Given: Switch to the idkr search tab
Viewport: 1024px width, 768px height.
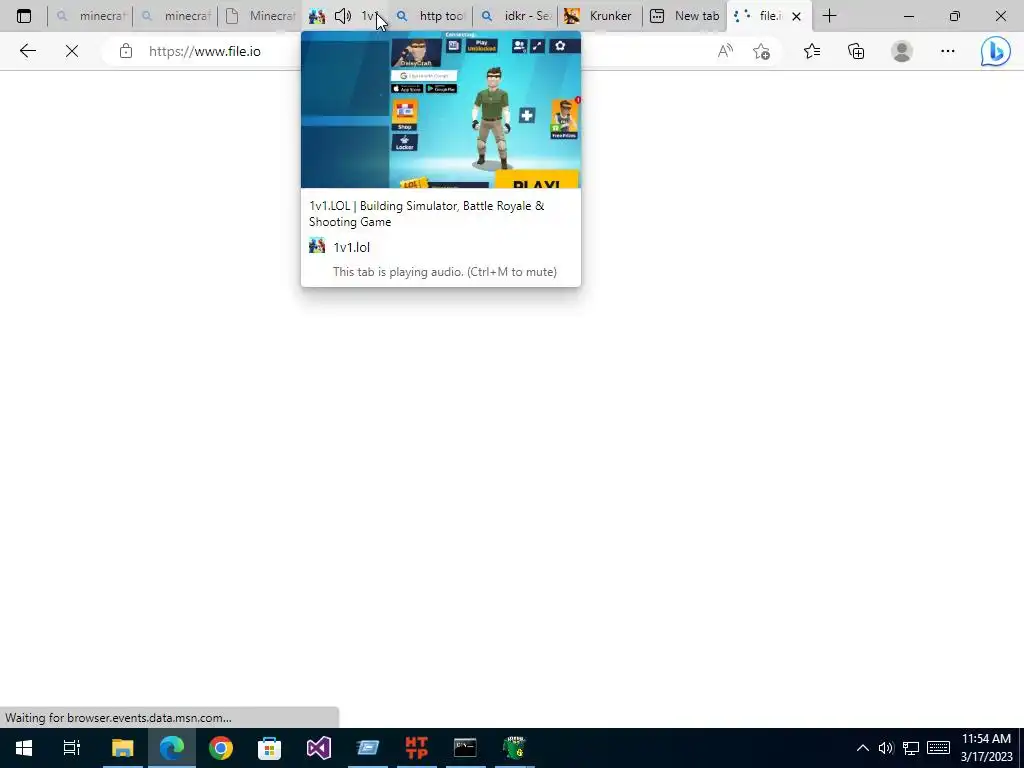Looking at the screenshot, I should (515, 16).
